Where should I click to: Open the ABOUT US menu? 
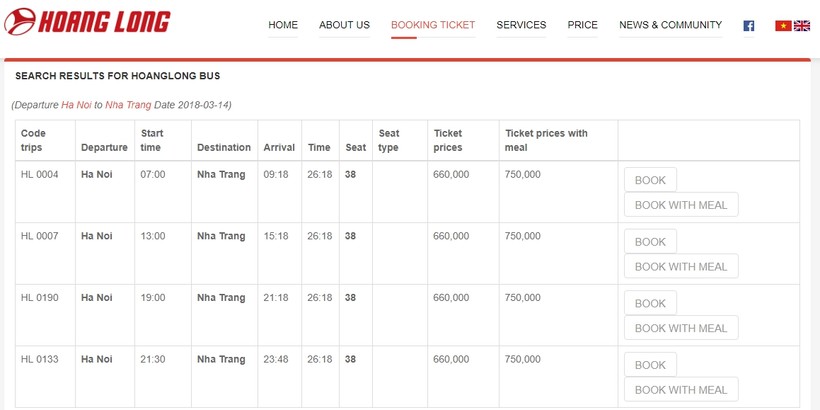click(344, 25)
